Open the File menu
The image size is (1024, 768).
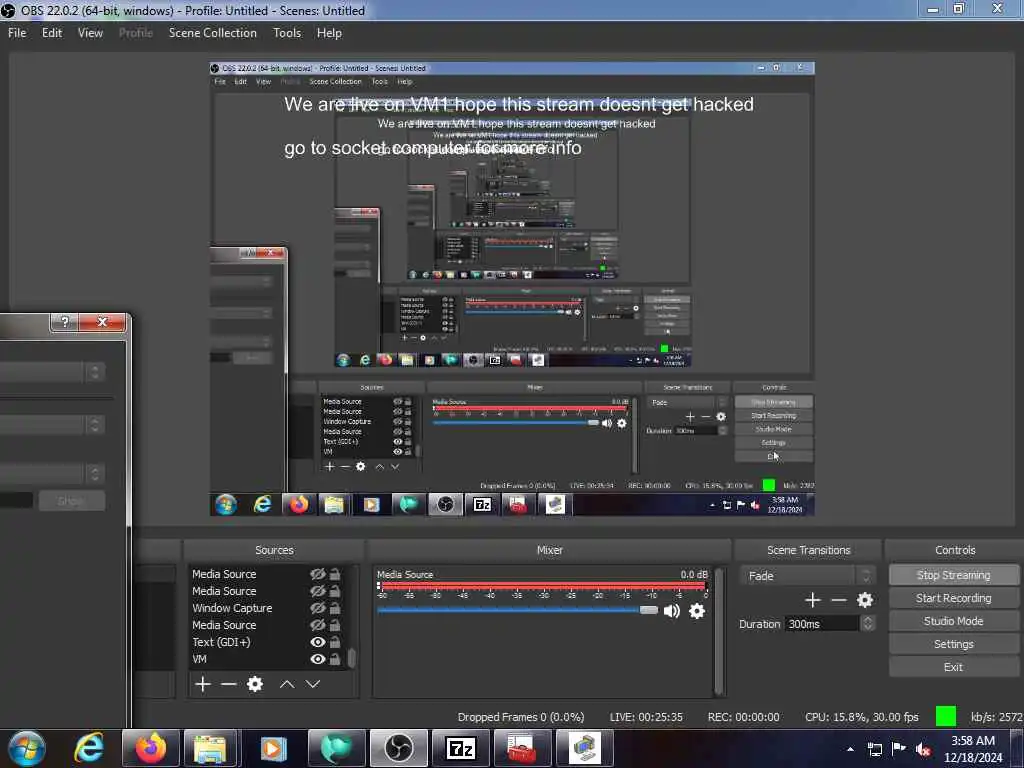pos(17,33)
